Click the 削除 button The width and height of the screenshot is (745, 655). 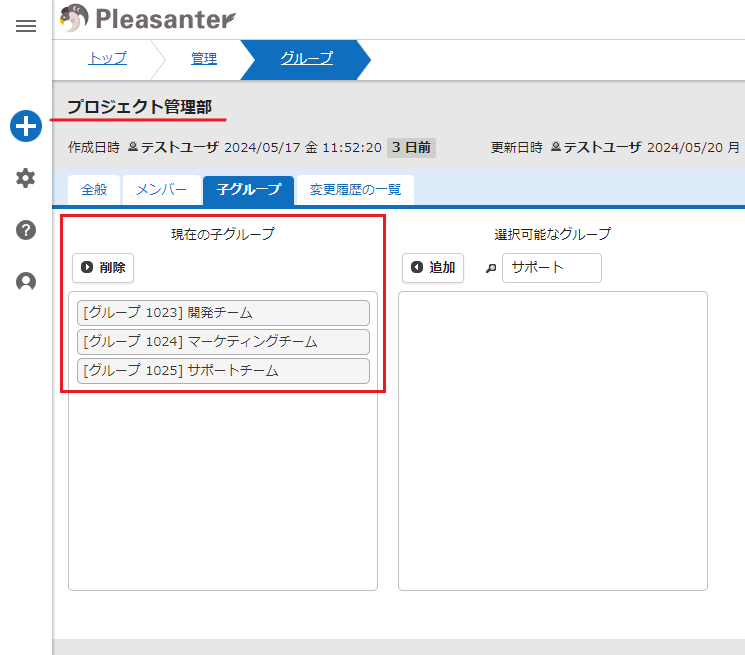[x=103, y=268]
